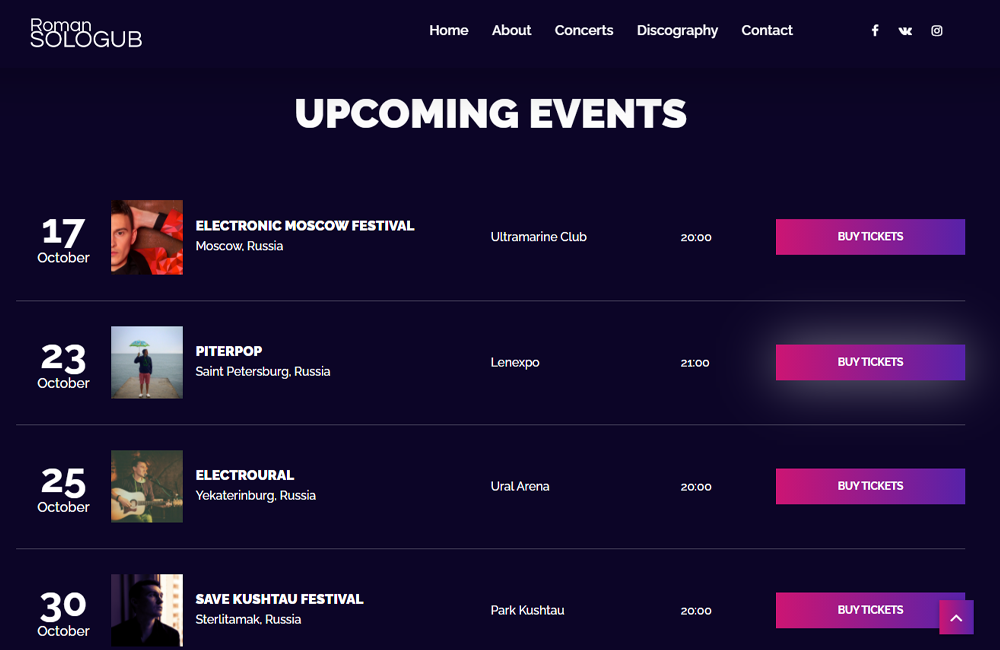Click the scroll-to-top arrow button
This screenshot has width=1000, height=650.
956,617
